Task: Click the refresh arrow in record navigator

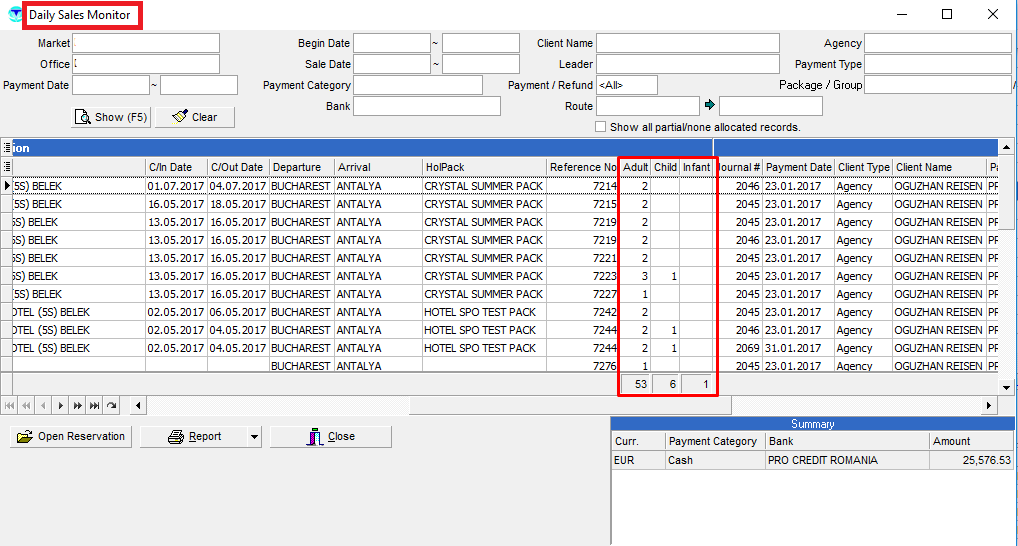Action: click(111, 405)
